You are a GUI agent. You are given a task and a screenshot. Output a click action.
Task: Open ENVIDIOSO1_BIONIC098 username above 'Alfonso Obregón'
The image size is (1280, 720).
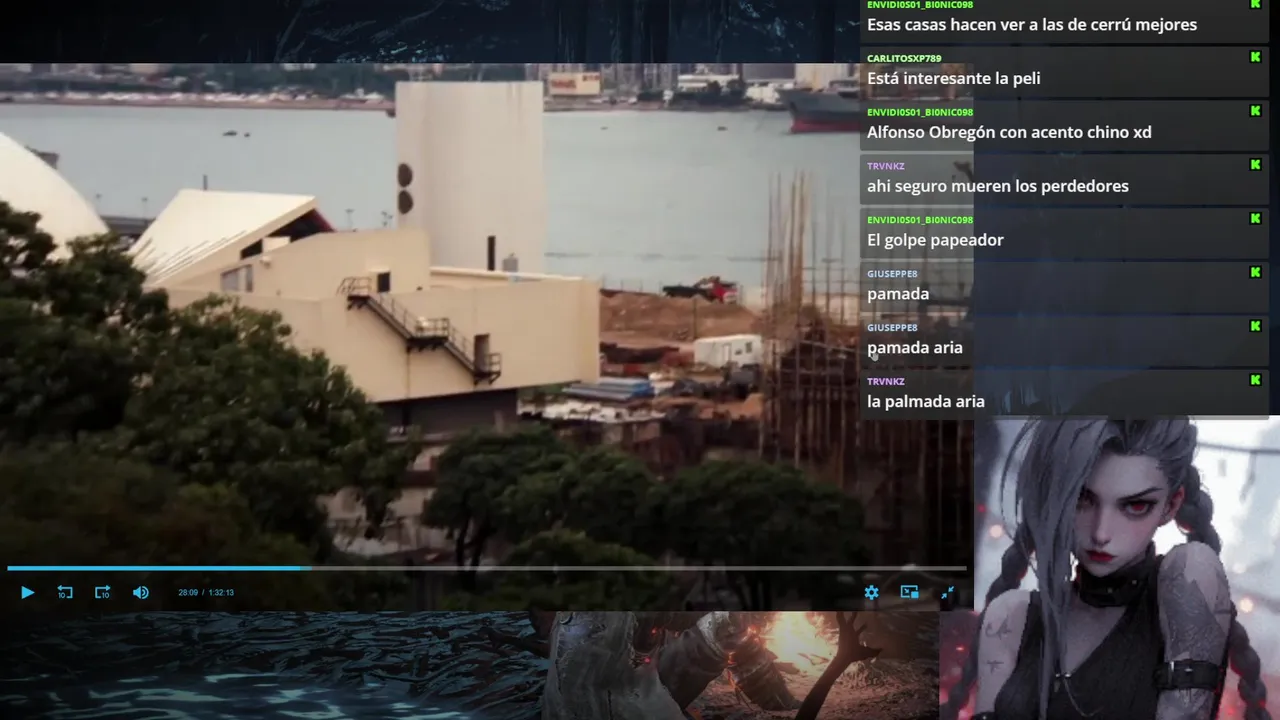[x=920, y=113]
